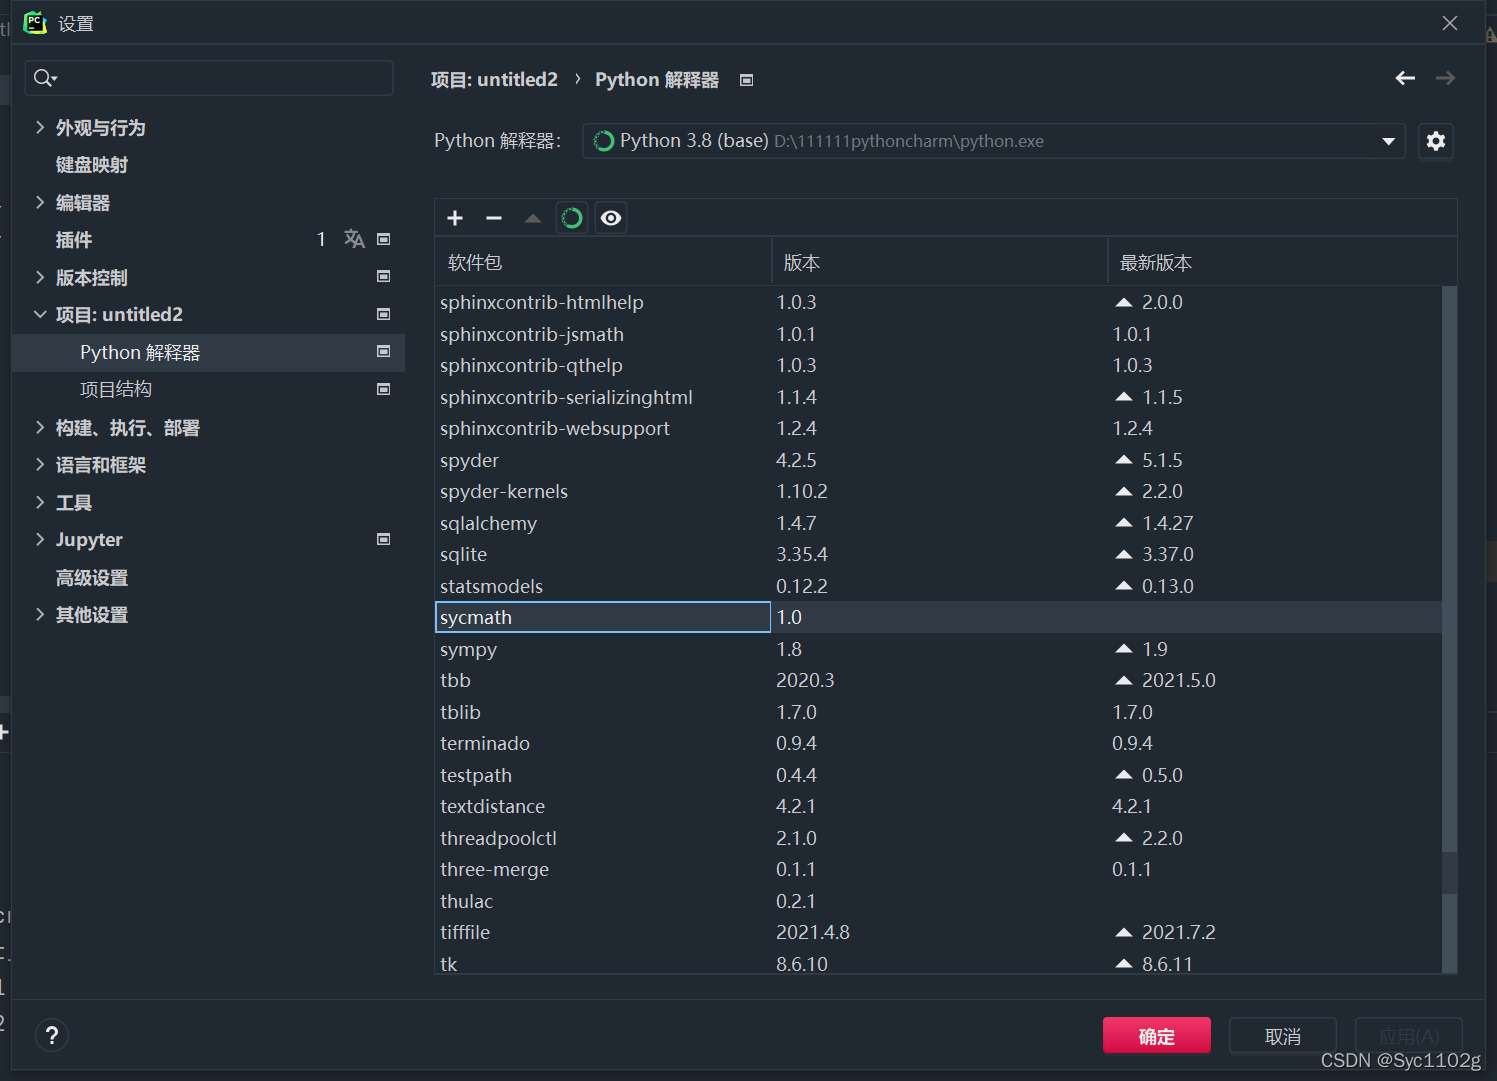This screenshot has height=1081, width=1497.
Task: Click upgrade arrow for sympy 1.9
Action: tap(1124, 649)
